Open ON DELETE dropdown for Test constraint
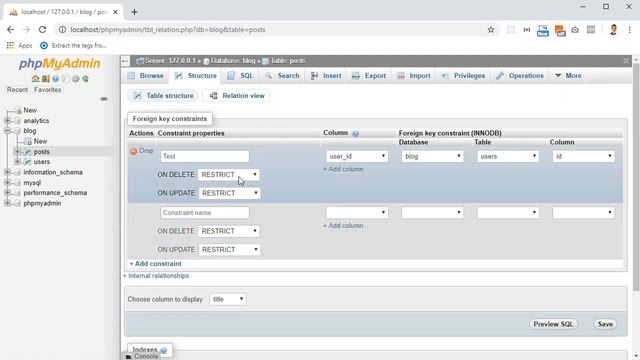 (x=229, y=175)
